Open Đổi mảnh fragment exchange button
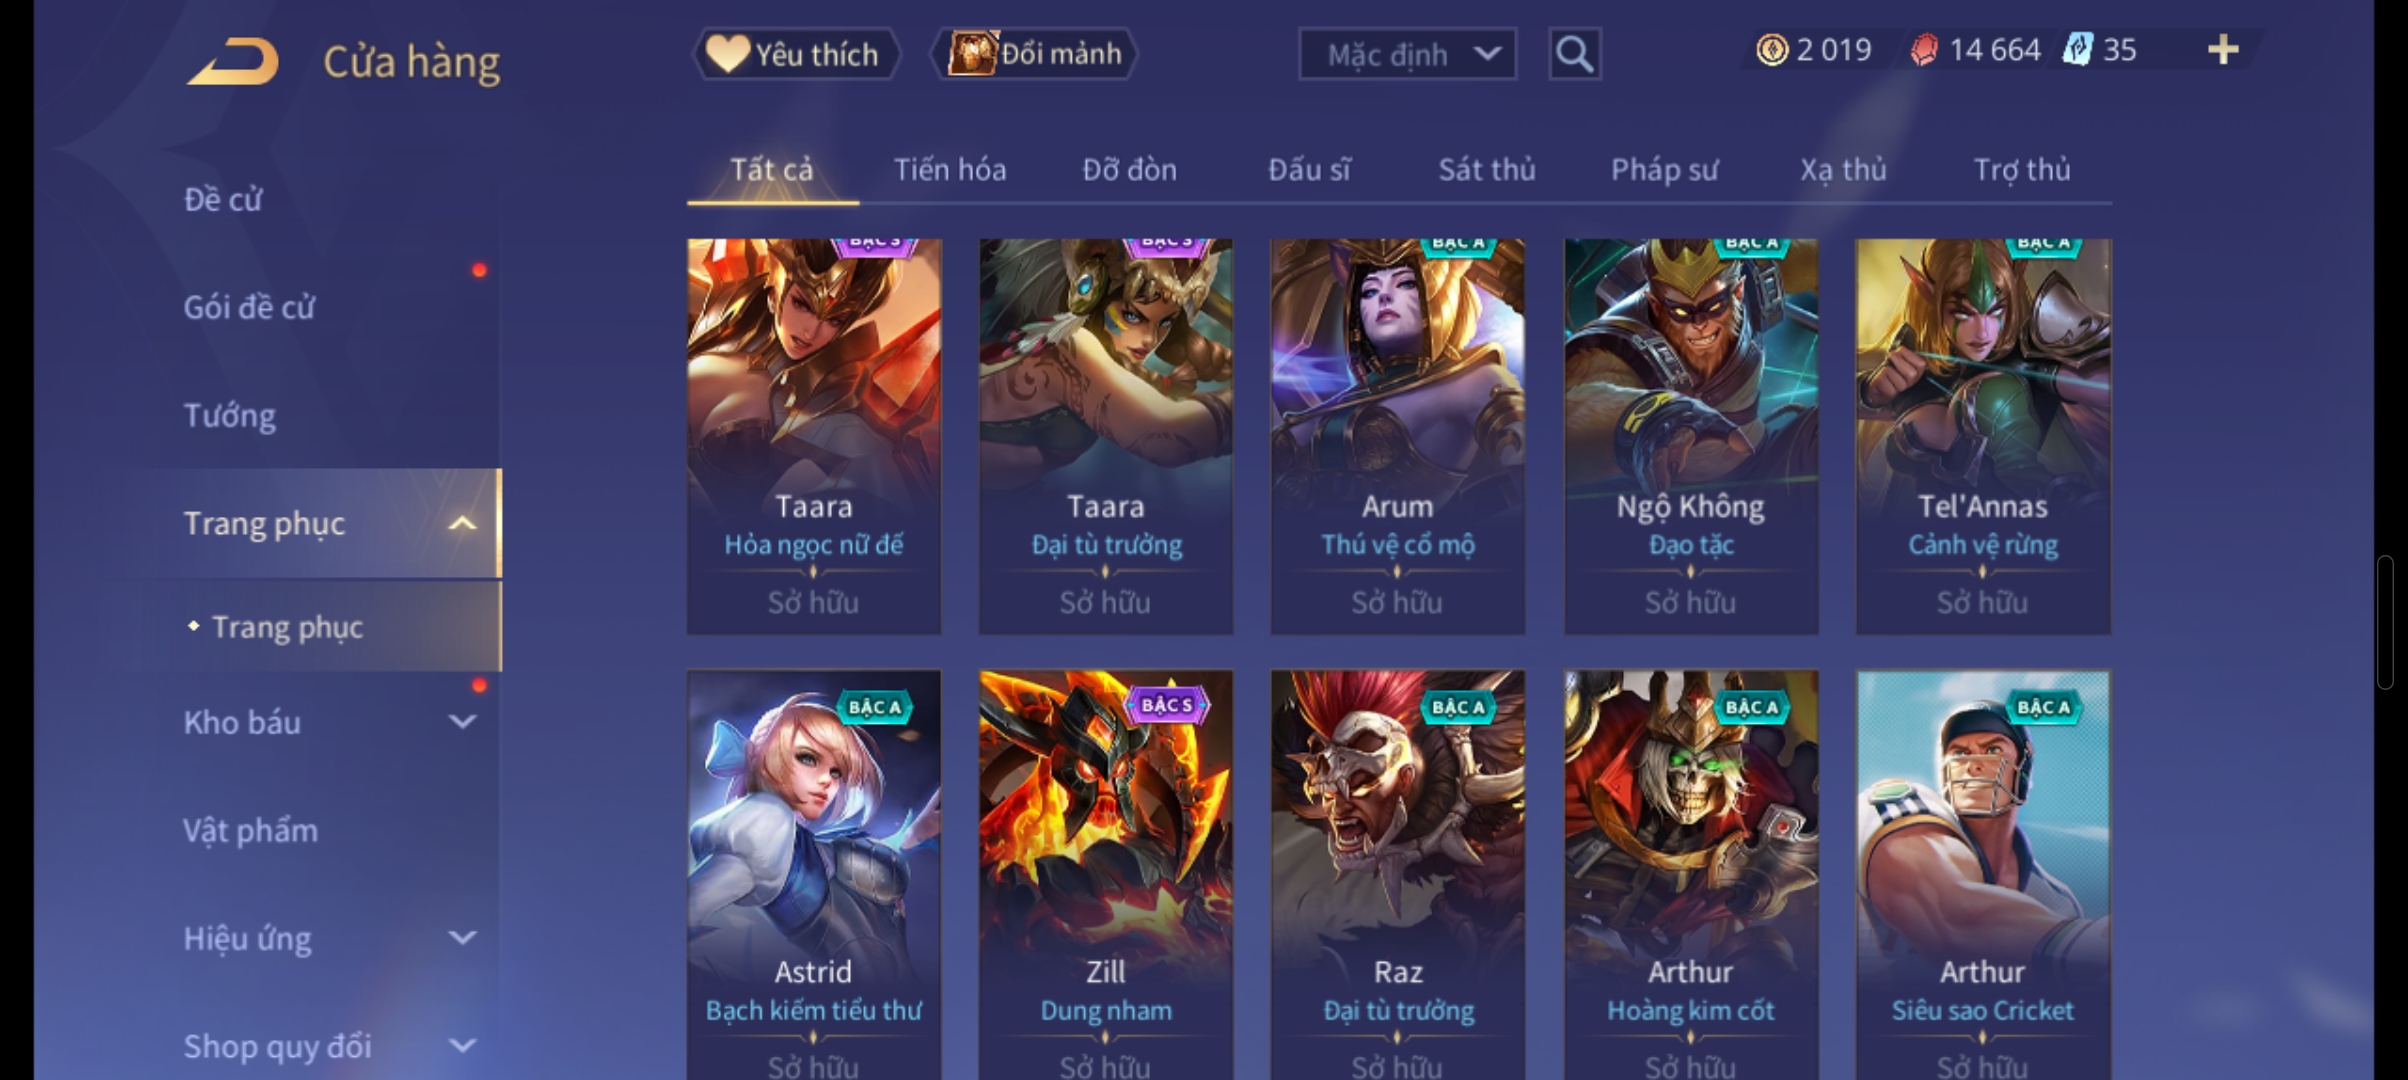This screenshot has width=2408, height=1080. (x=1034, y=54)
